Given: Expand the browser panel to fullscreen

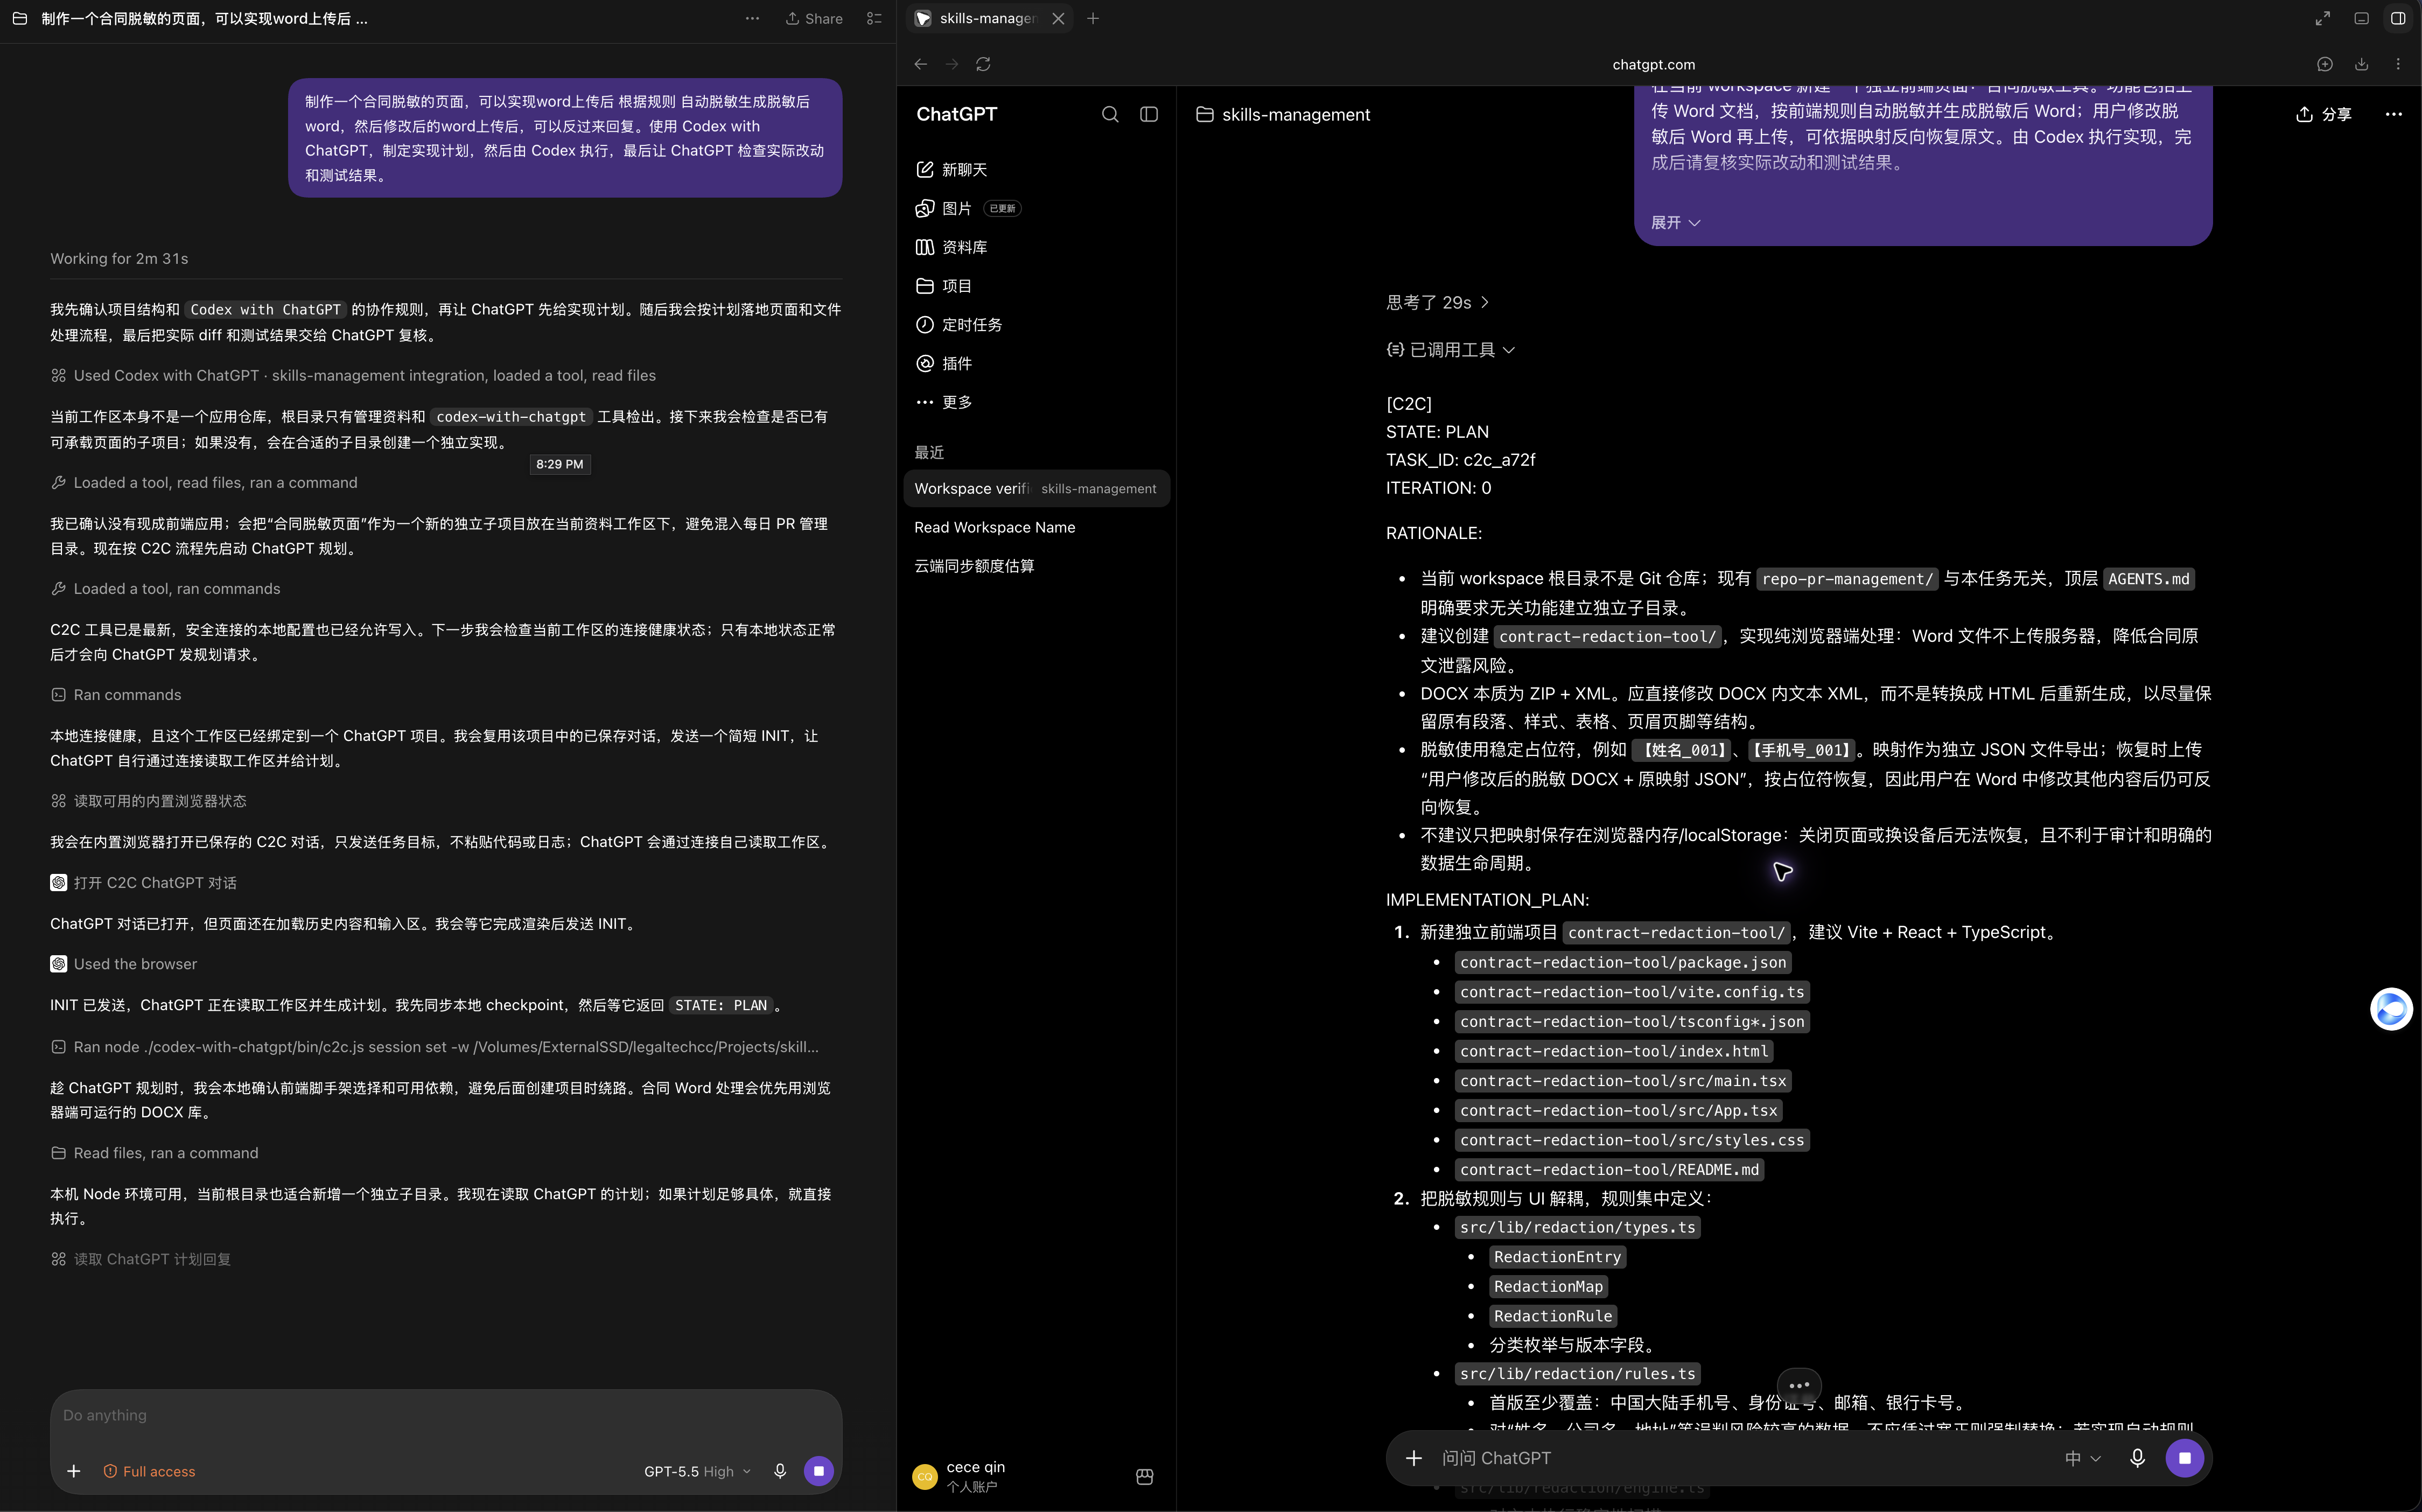Looking at the screenshot, I should coord(2323,18).
